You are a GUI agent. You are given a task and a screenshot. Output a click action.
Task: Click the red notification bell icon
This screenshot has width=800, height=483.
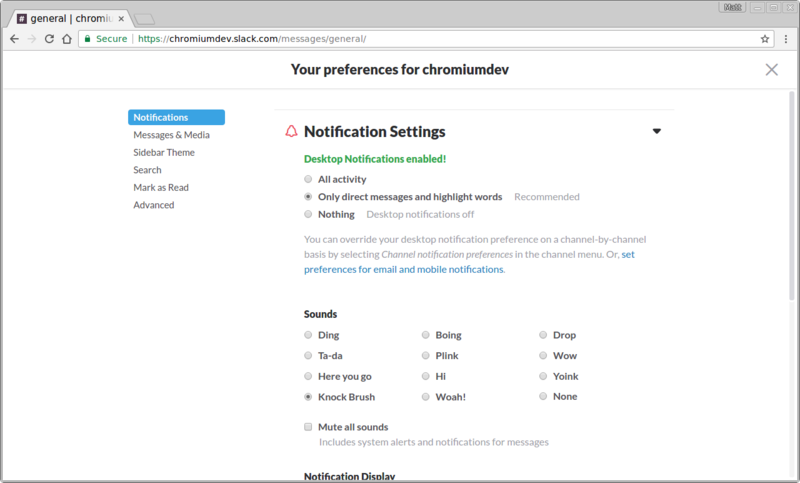pos(291,131)
